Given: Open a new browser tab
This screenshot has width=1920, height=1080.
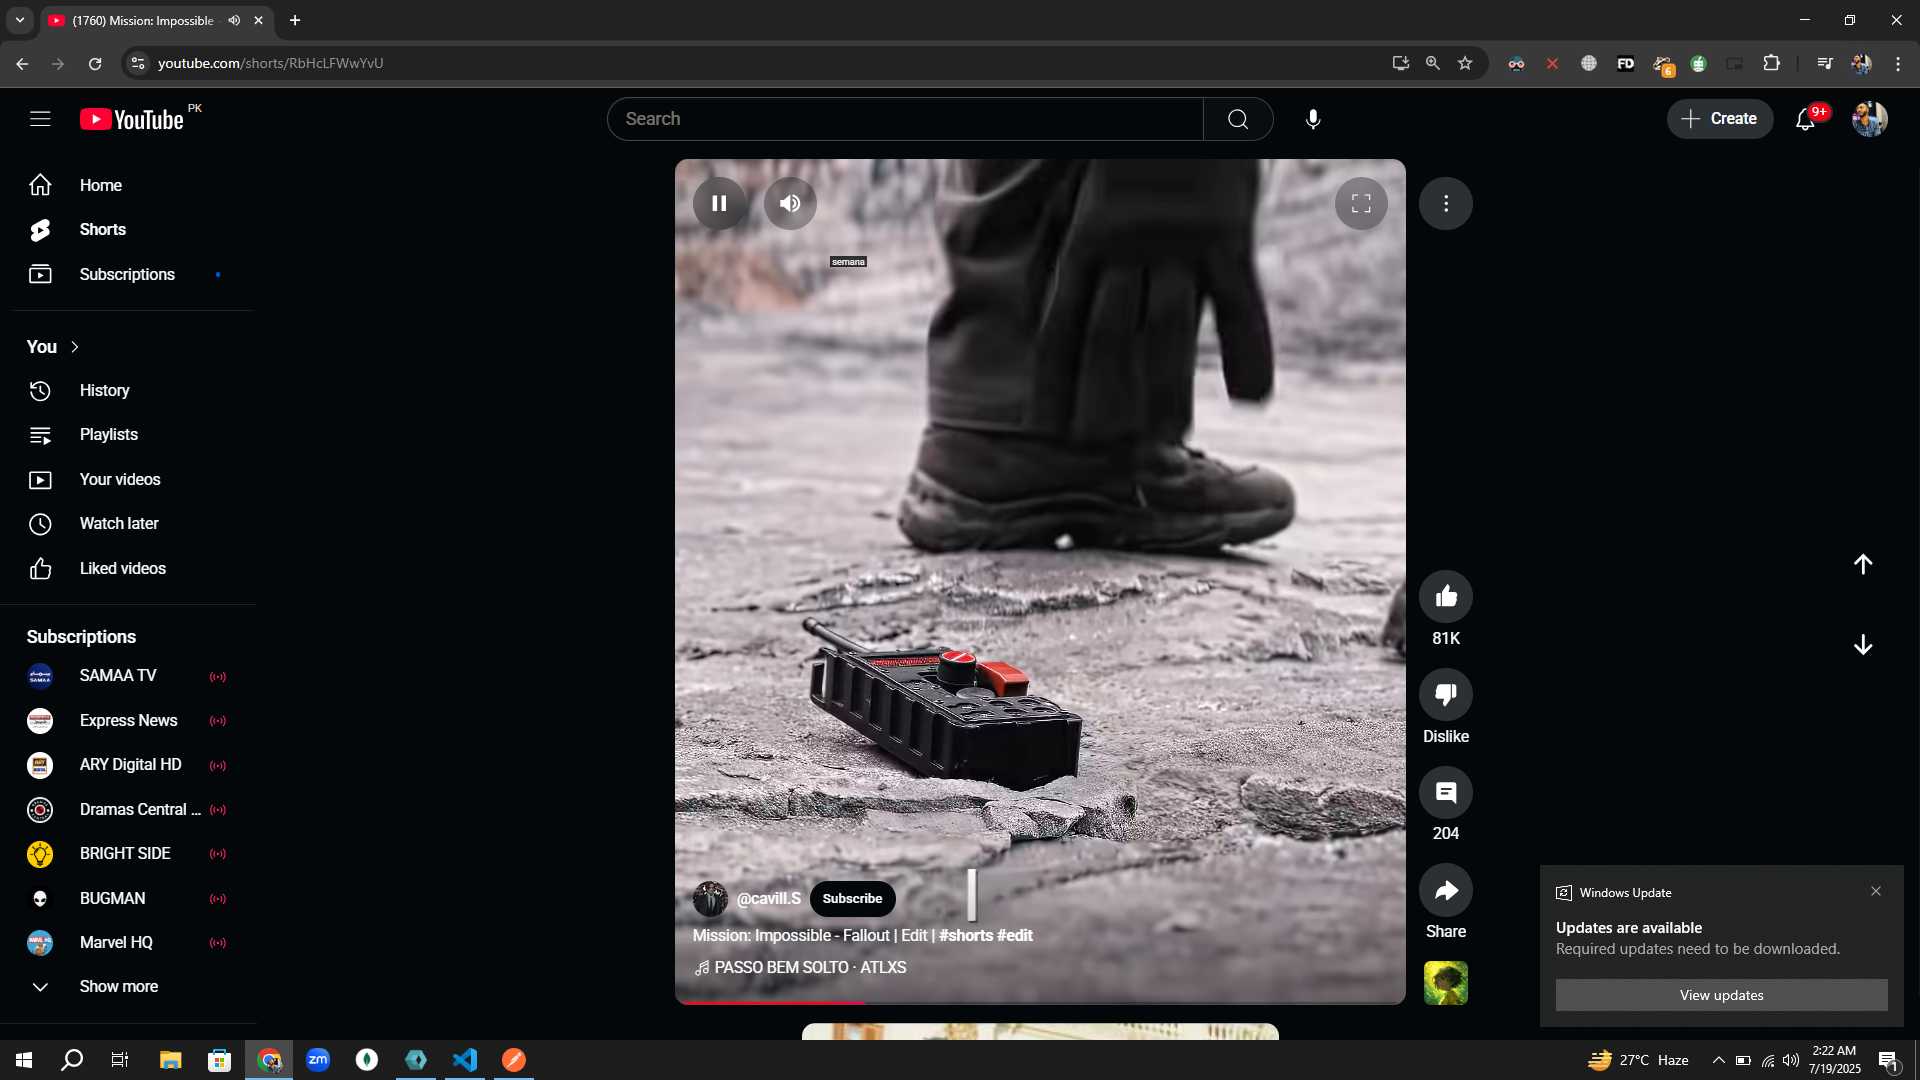Looking at the screenshot, I should (295, 20).
